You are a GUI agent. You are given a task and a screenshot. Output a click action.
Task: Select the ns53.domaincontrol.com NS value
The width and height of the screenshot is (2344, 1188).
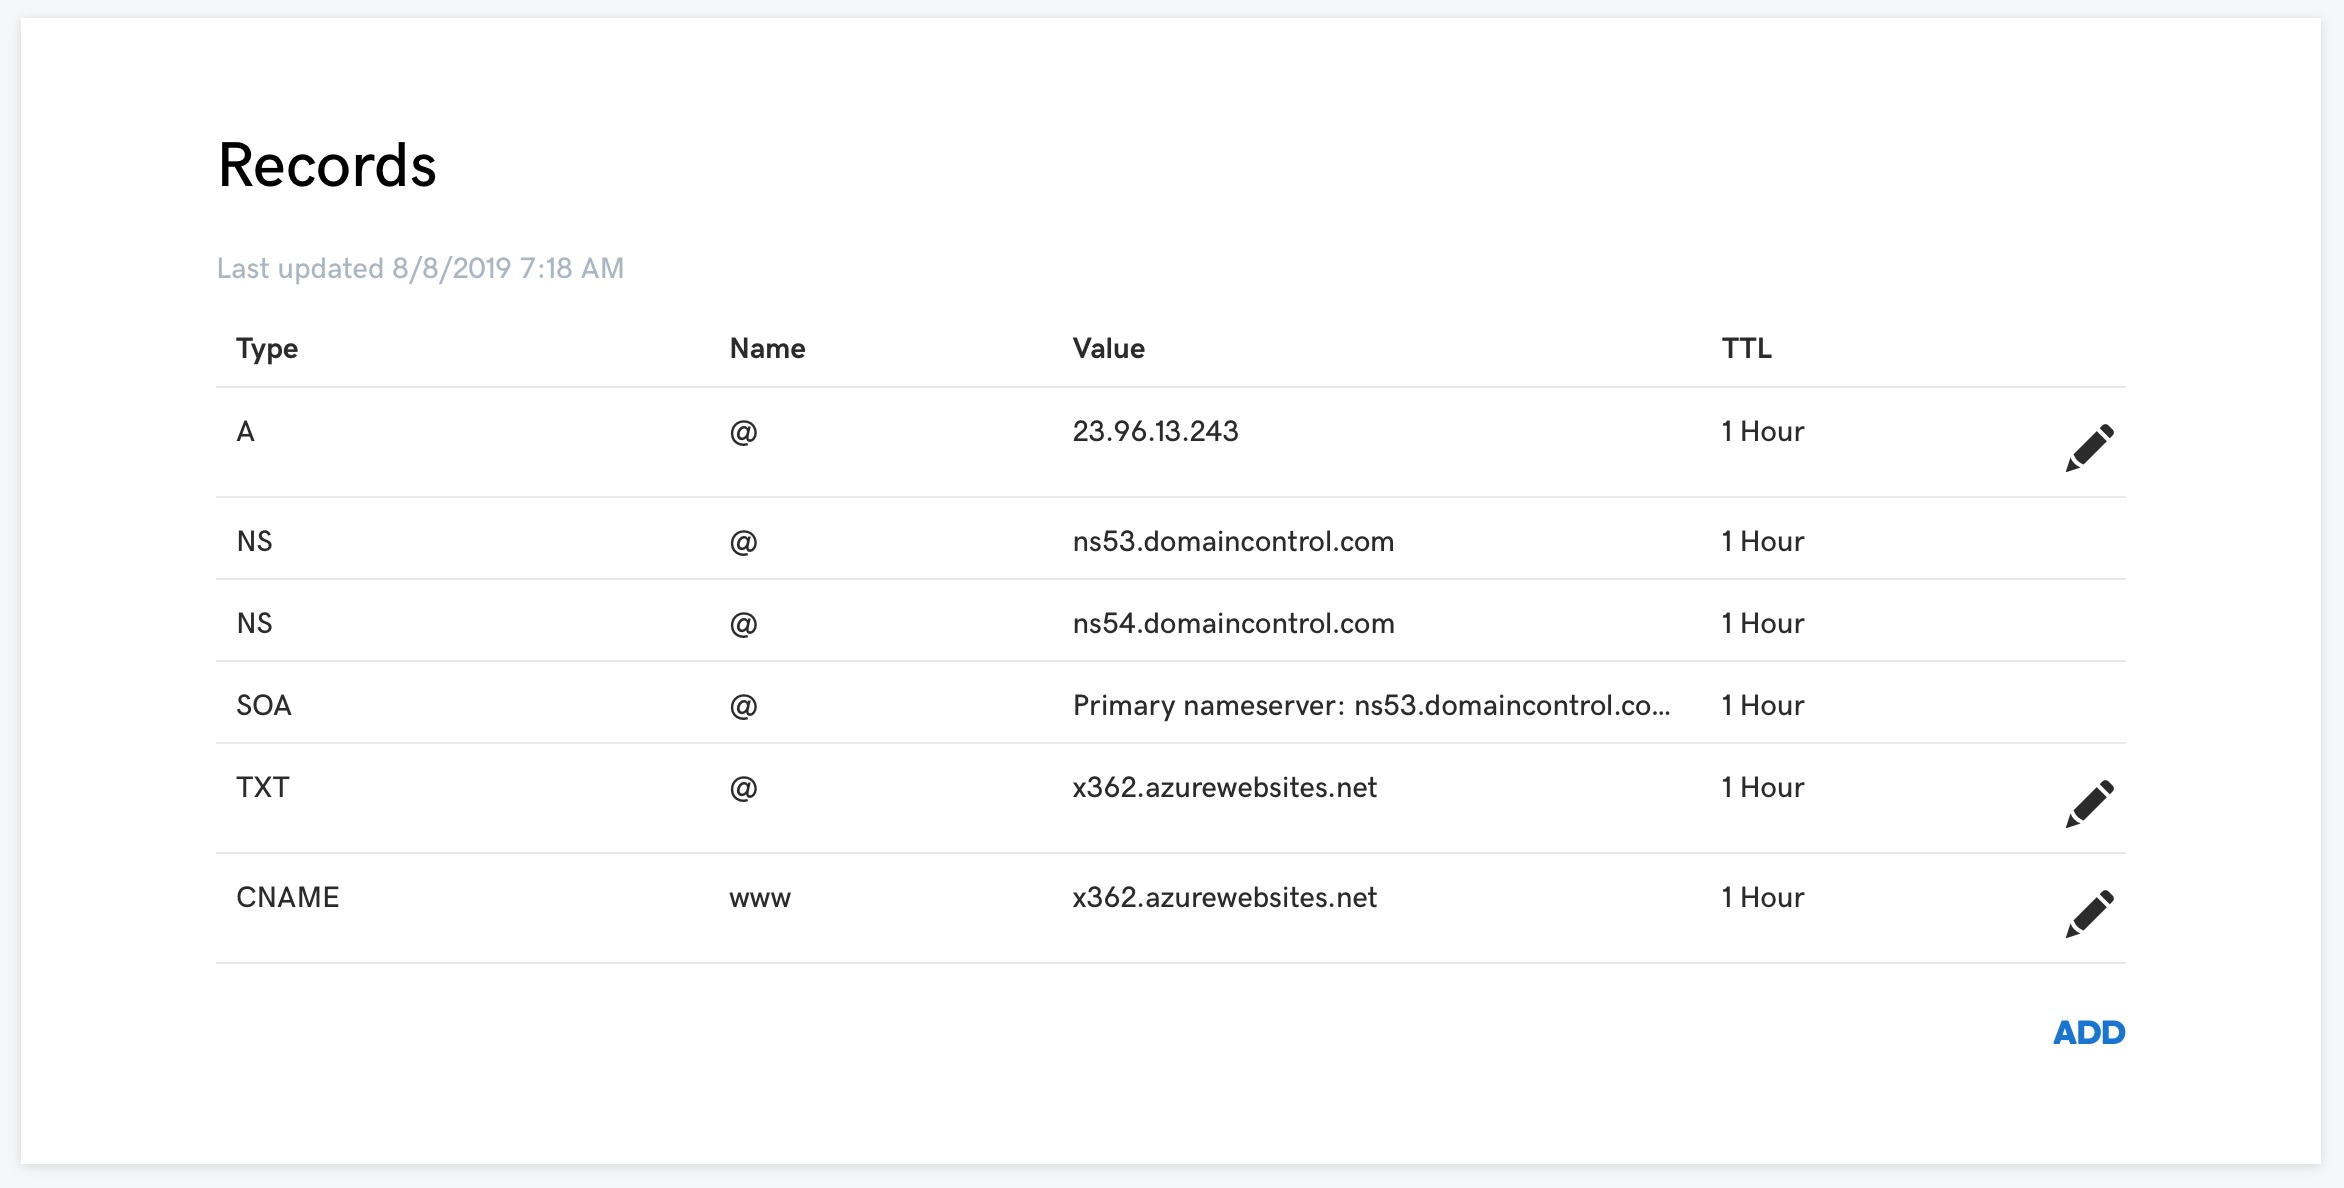(x=1233, y=541)
